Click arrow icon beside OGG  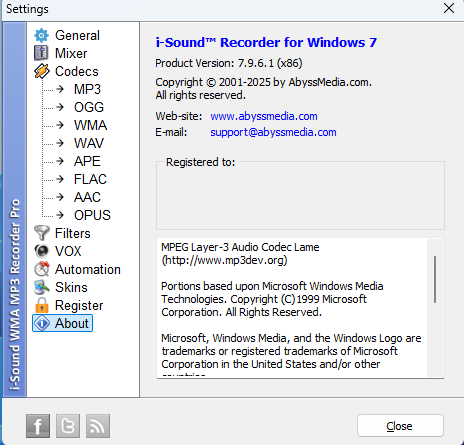(x=60, y=107)
